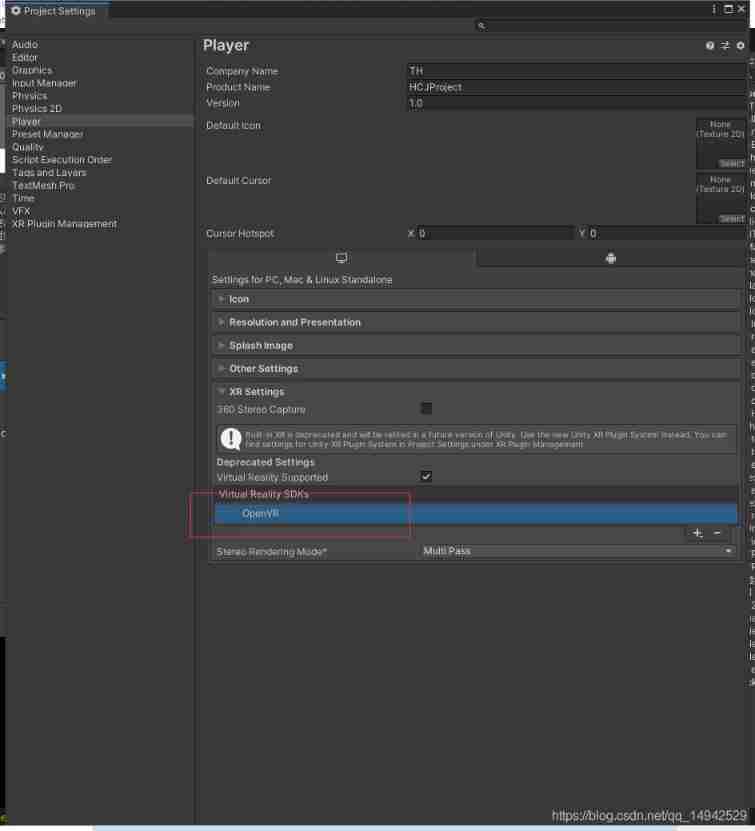755x831 pixels.
Task: Click the Cursor Hotspot X field
Action: [x=495, y=233]
